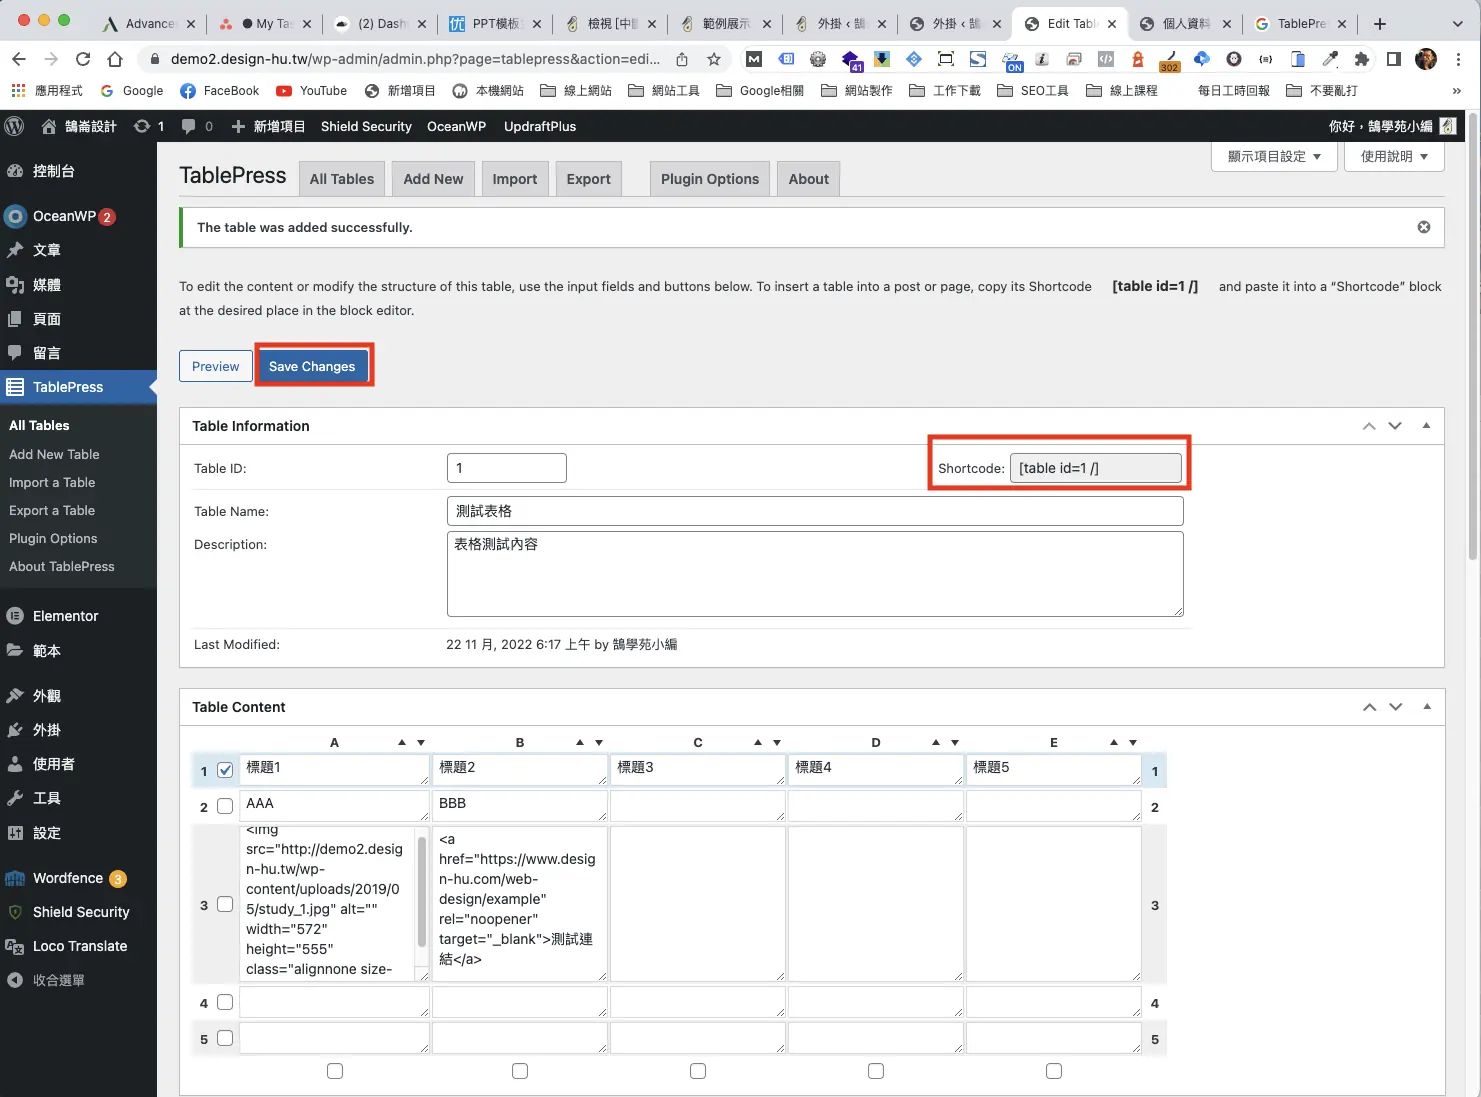1481x1097 pixels.
Task: Click the Preview button
Action: tap(216, 366)
